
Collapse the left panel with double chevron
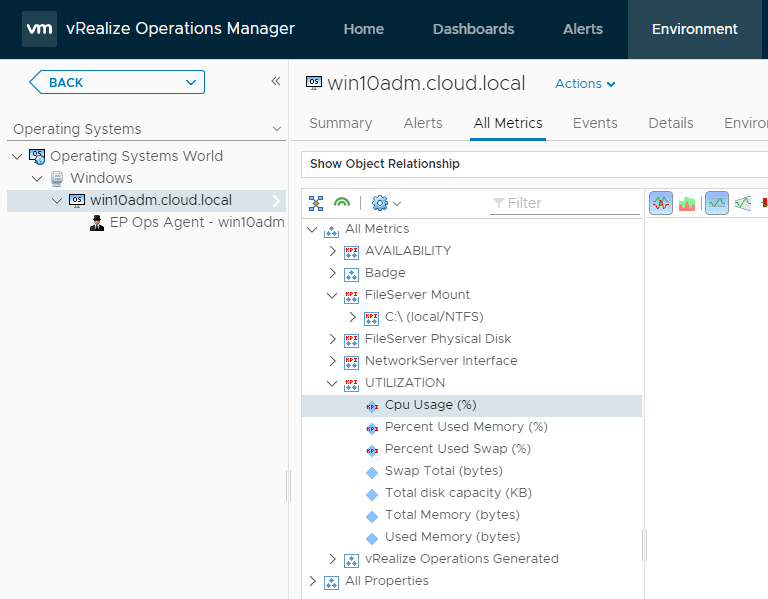coord(275,82)
